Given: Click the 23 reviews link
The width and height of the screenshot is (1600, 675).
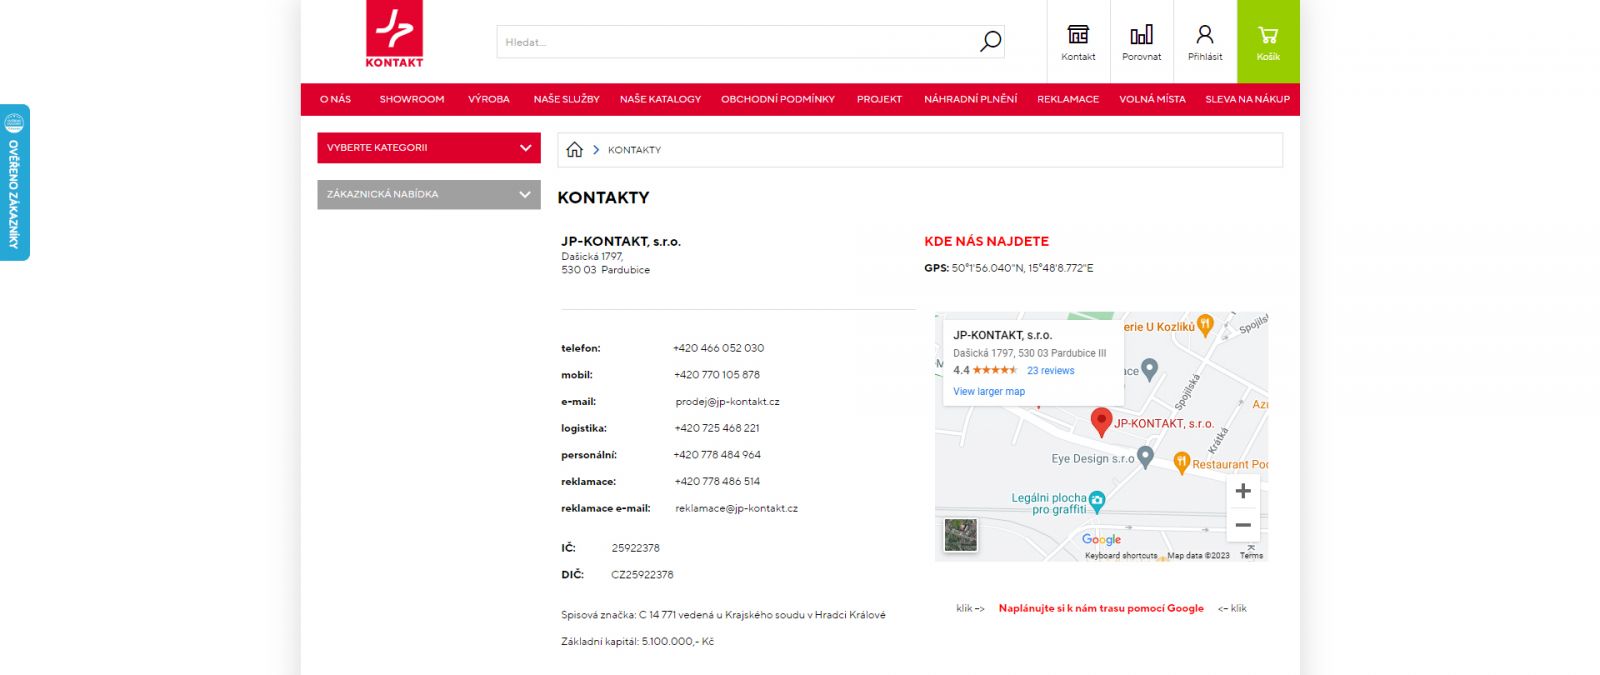Looking at the screenshot, I should pos(1050,371).
